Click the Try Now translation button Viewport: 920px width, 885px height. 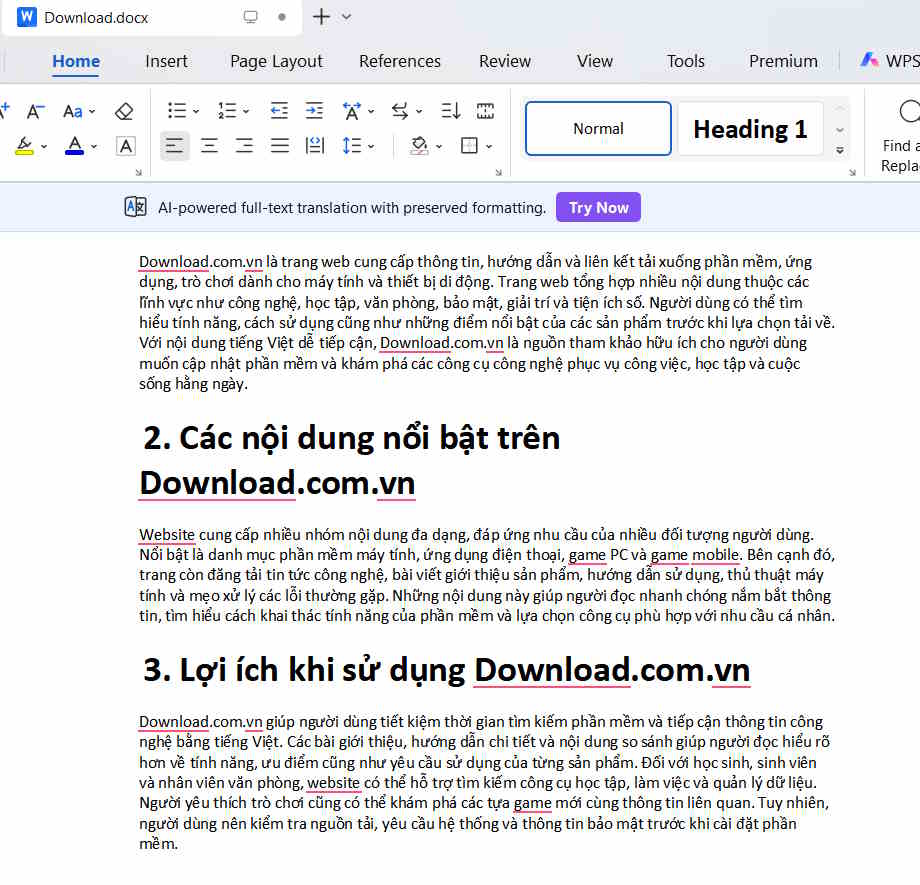click(x=598, y=207)
